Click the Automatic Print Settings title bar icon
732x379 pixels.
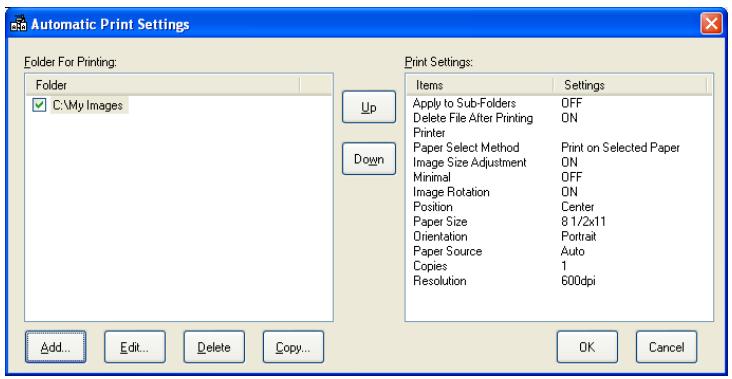(18, 24)
